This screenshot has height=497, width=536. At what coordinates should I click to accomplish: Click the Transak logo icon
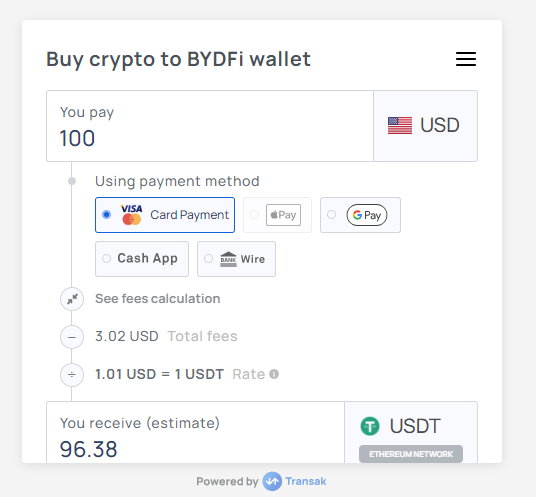tap(272, 481)
